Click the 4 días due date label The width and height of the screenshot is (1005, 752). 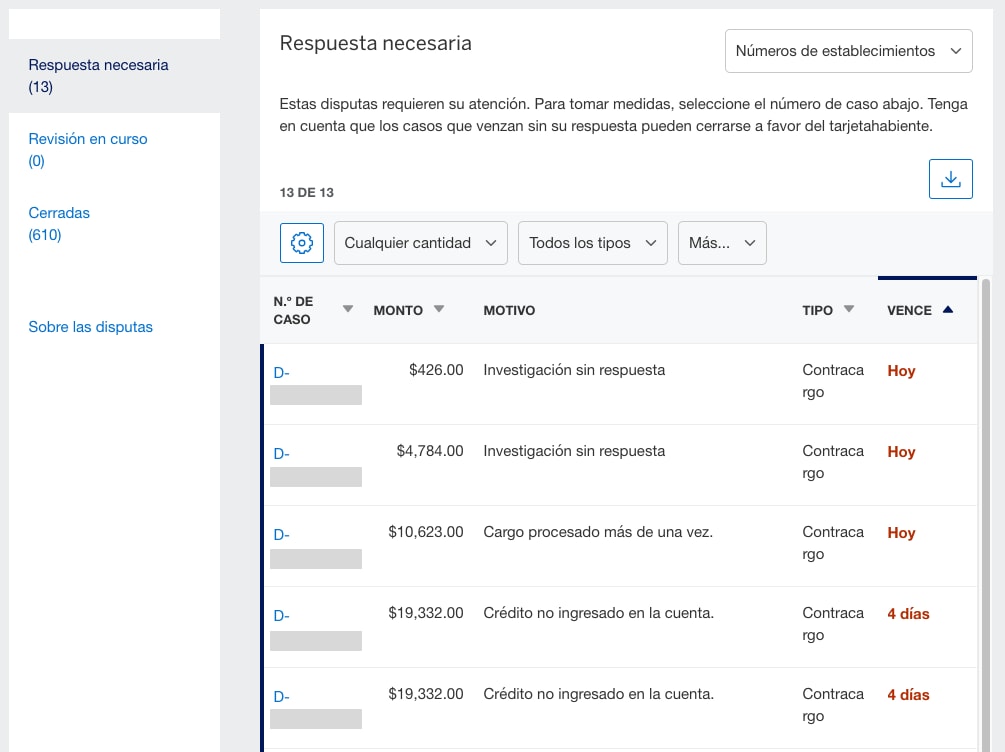[908, 614]
